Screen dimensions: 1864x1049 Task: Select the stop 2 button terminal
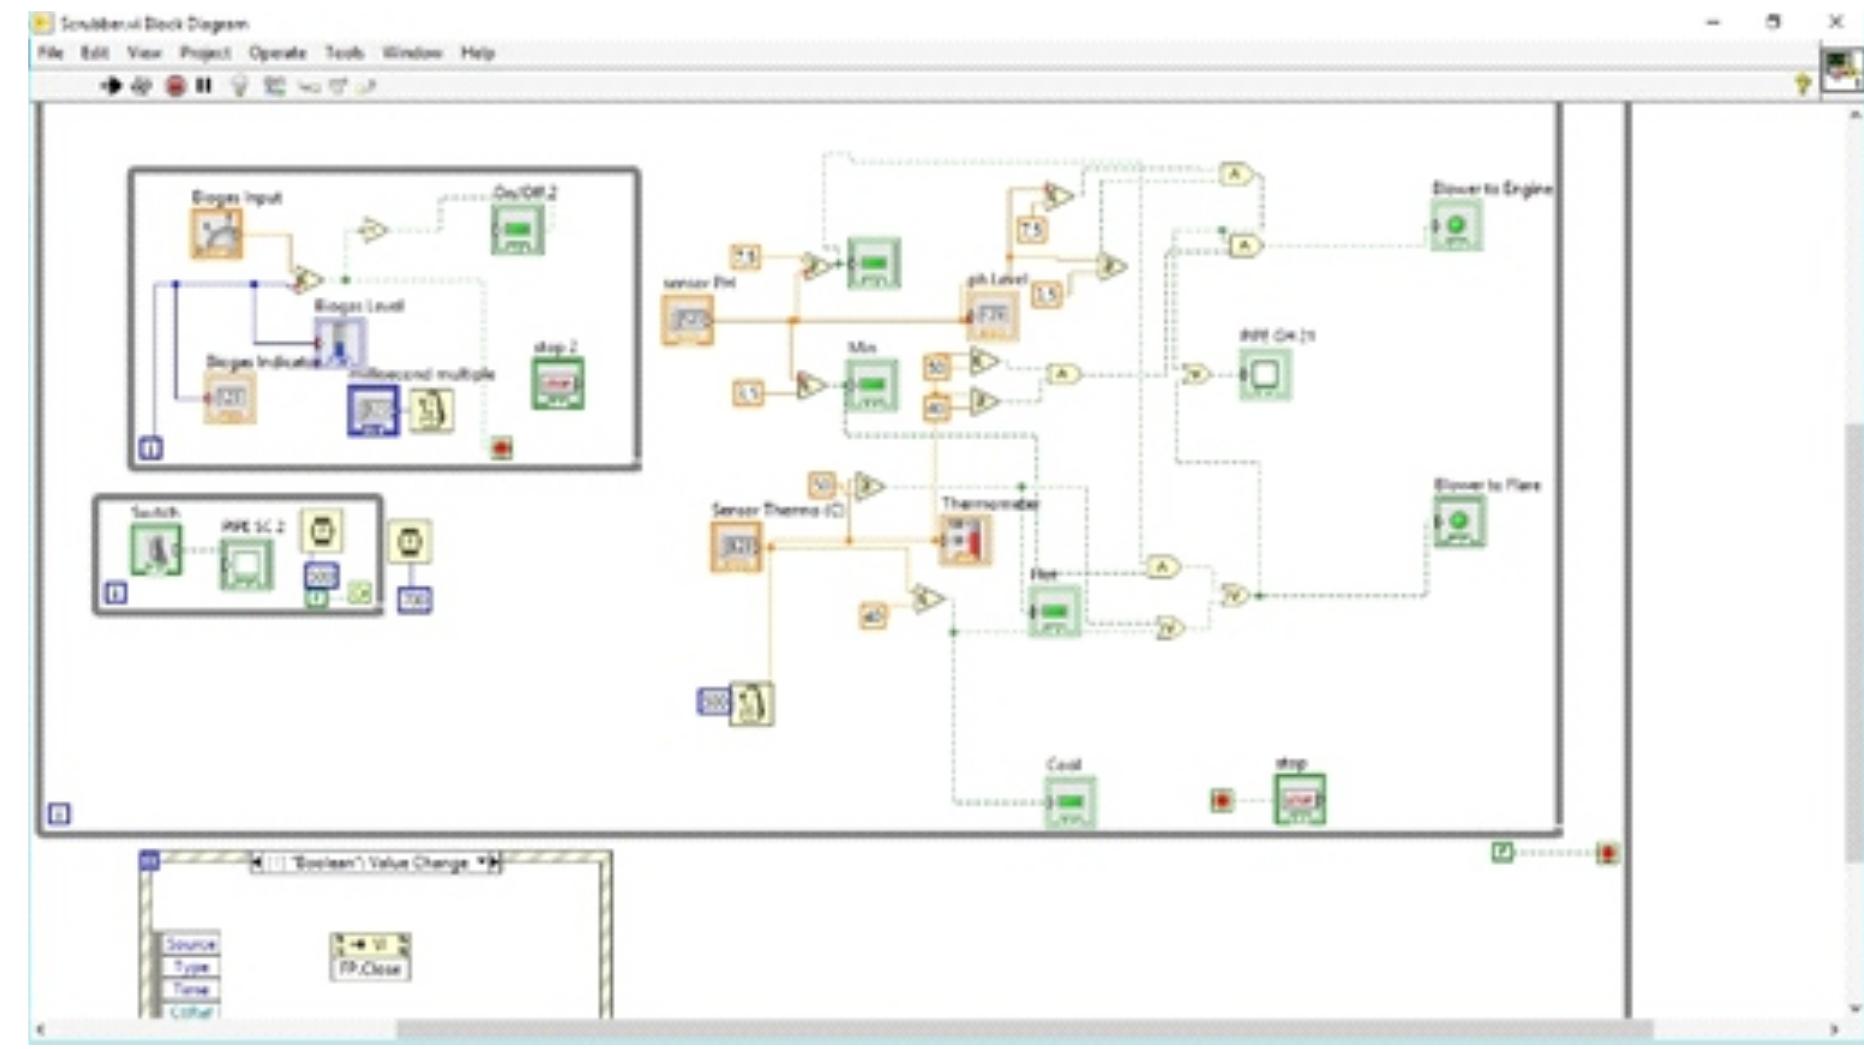point(558,383)
